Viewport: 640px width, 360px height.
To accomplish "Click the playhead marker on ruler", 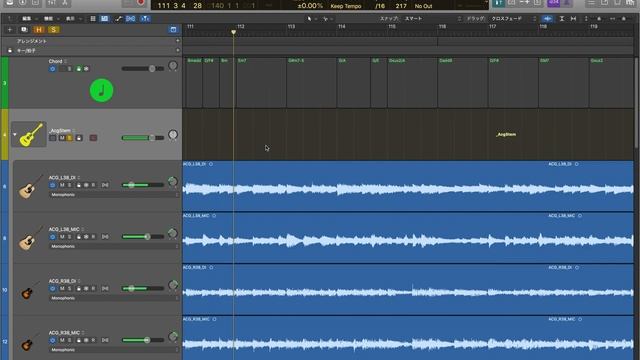I will pos(233,32).
